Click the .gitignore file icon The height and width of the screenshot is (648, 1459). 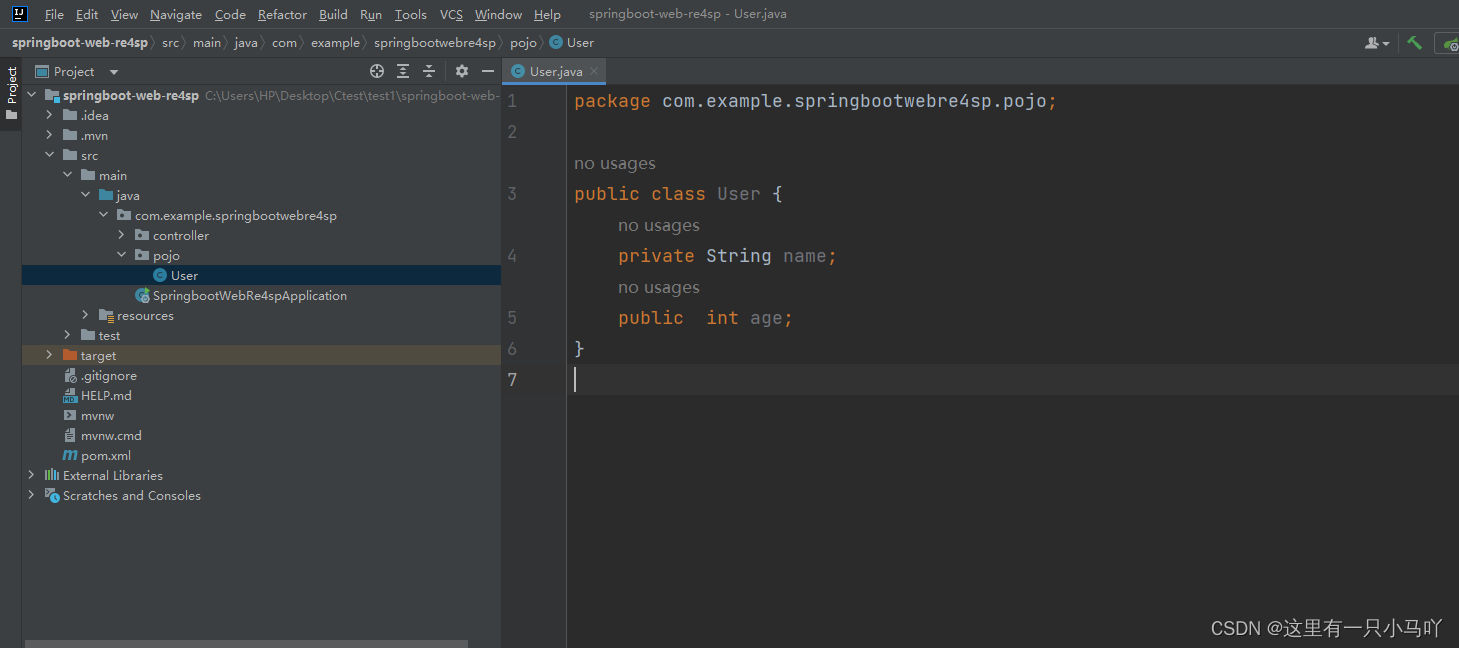70,375
